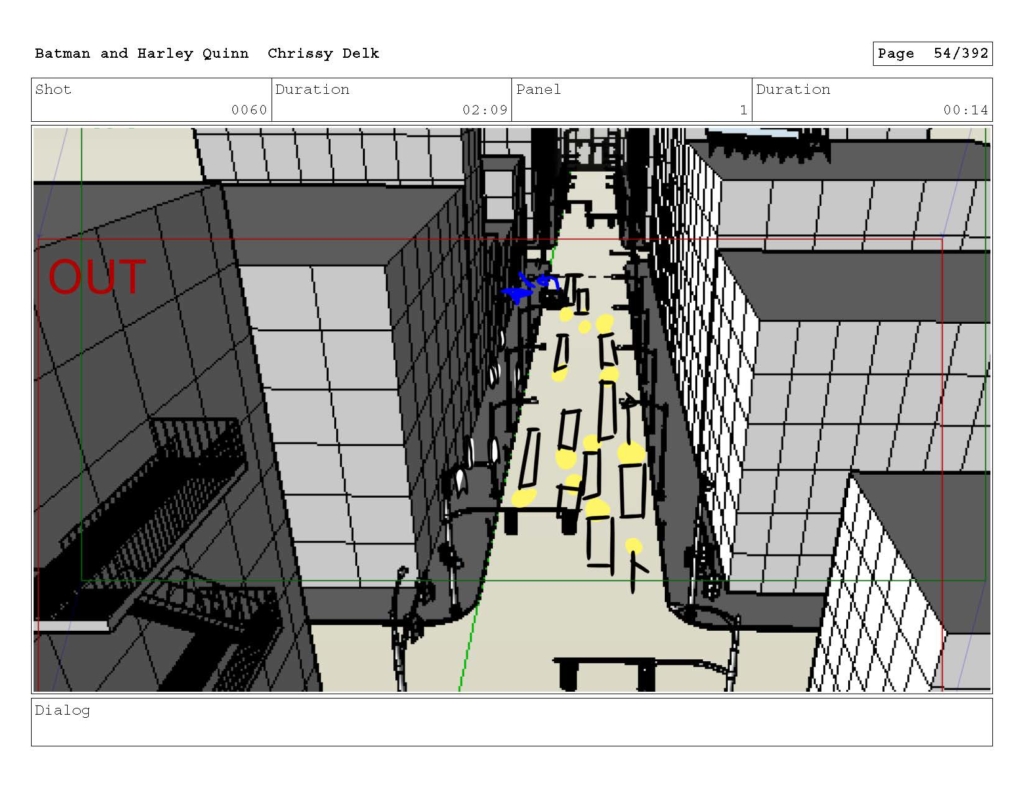
Task: Click the 'Batman and Harley Quinn' title text
Action: pos(142,54)
